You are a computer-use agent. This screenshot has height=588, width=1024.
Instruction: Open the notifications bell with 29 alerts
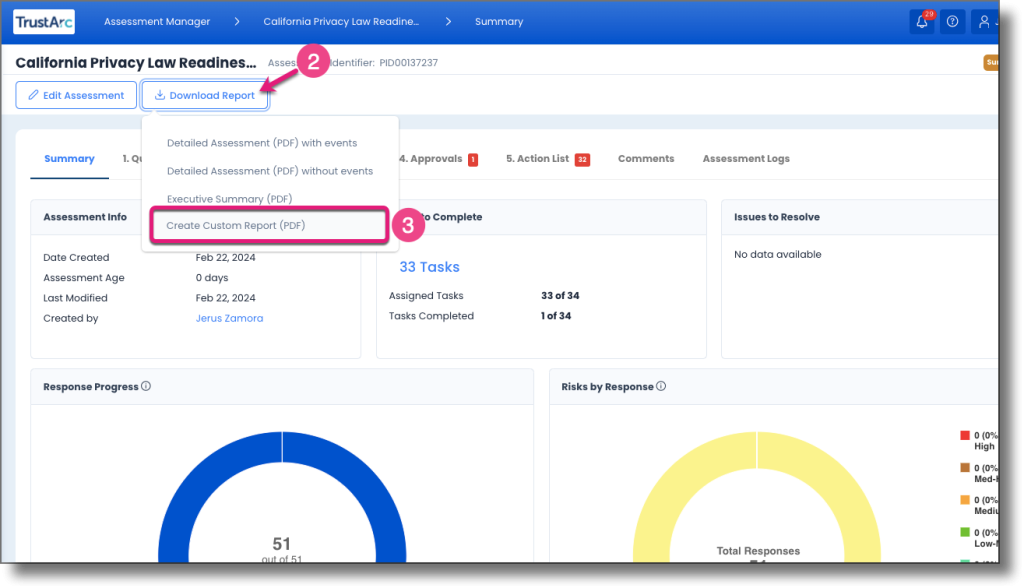point(921,20)
